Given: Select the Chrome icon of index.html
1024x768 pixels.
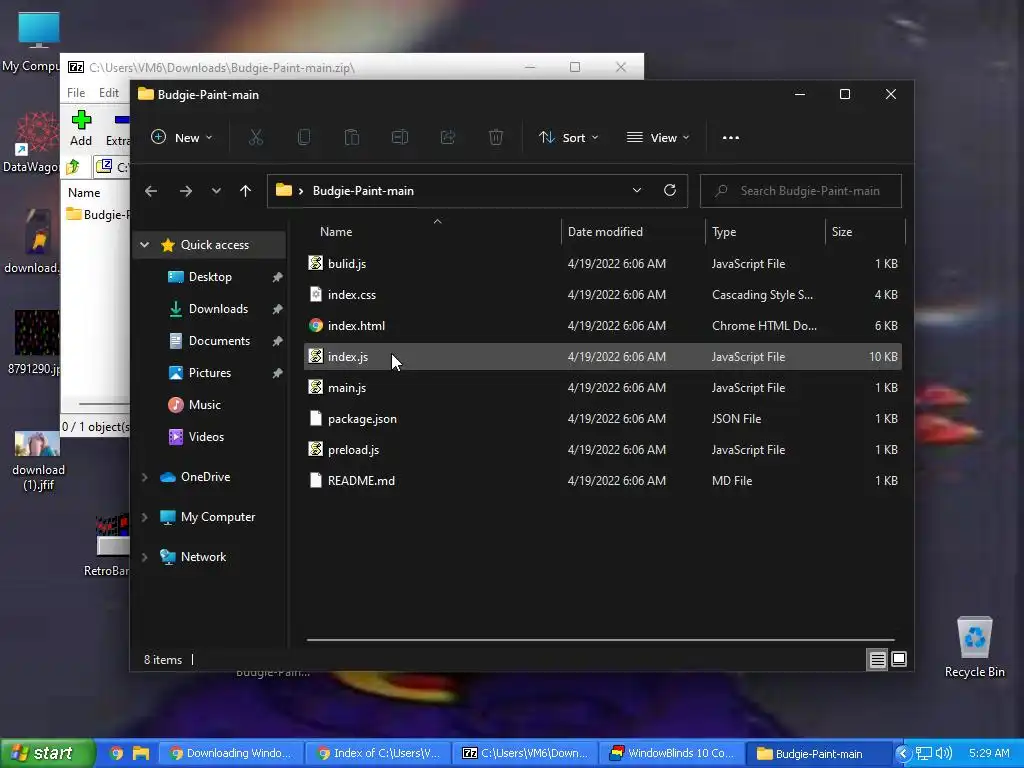Looking at the screenshot, I should tap(315, 325).
